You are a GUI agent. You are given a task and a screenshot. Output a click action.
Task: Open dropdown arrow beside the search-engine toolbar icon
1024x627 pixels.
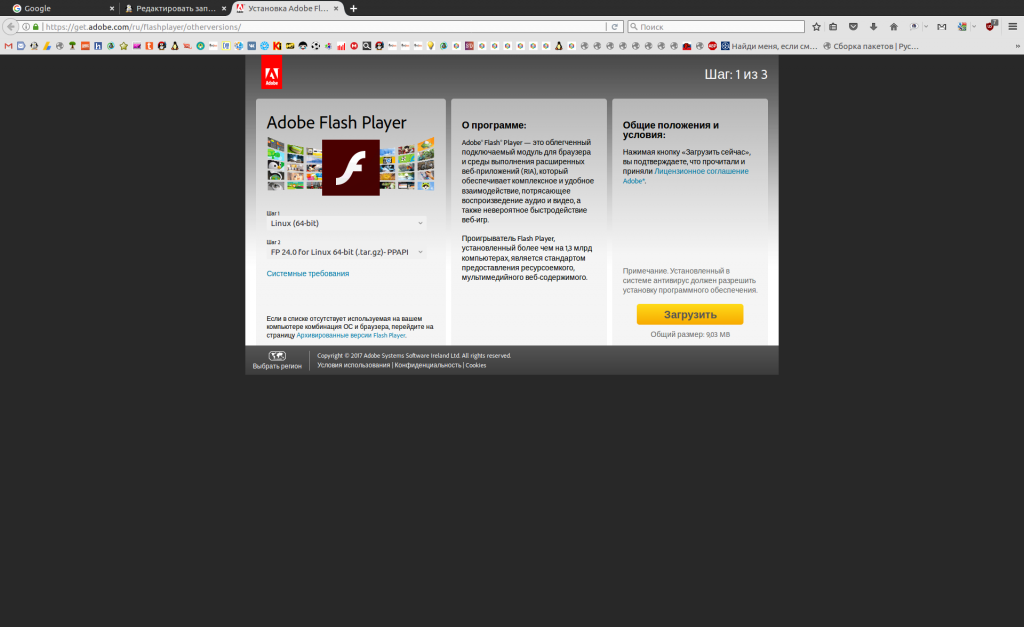click(x=926, y=27)
